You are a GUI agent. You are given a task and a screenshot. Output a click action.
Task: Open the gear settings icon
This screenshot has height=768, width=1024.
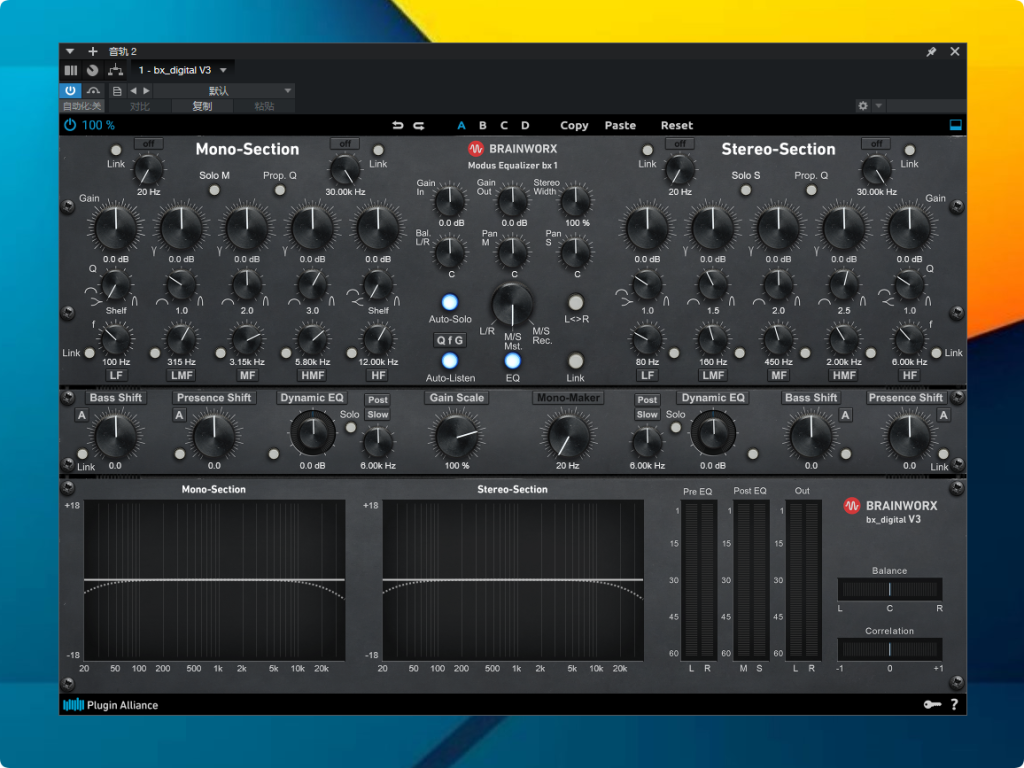(x=863, y=105)
